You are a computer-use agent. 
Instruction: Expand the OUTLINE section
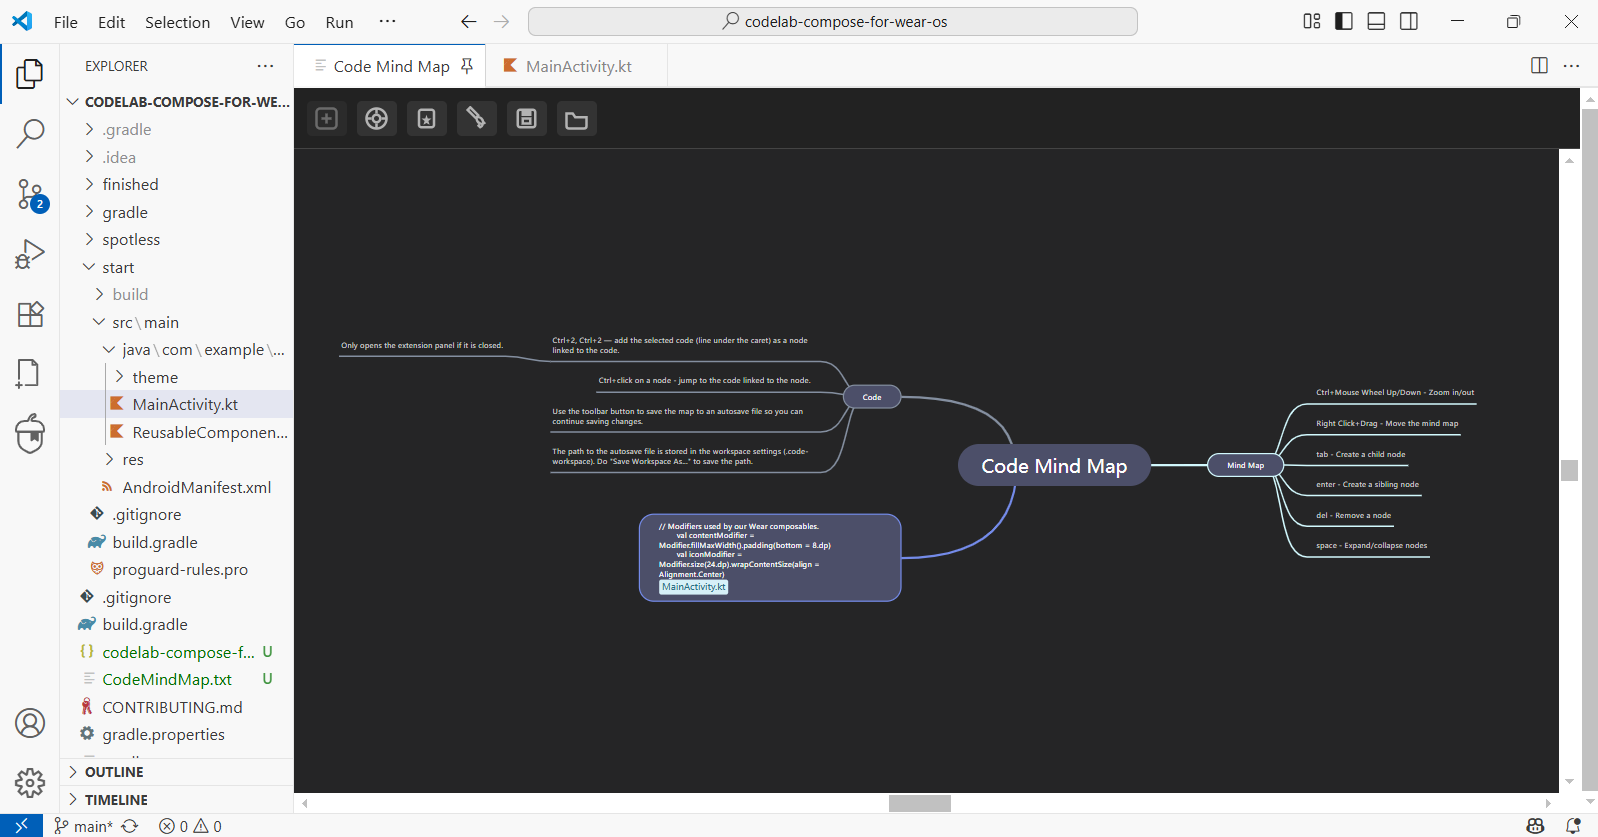click(x=114, y=772)
